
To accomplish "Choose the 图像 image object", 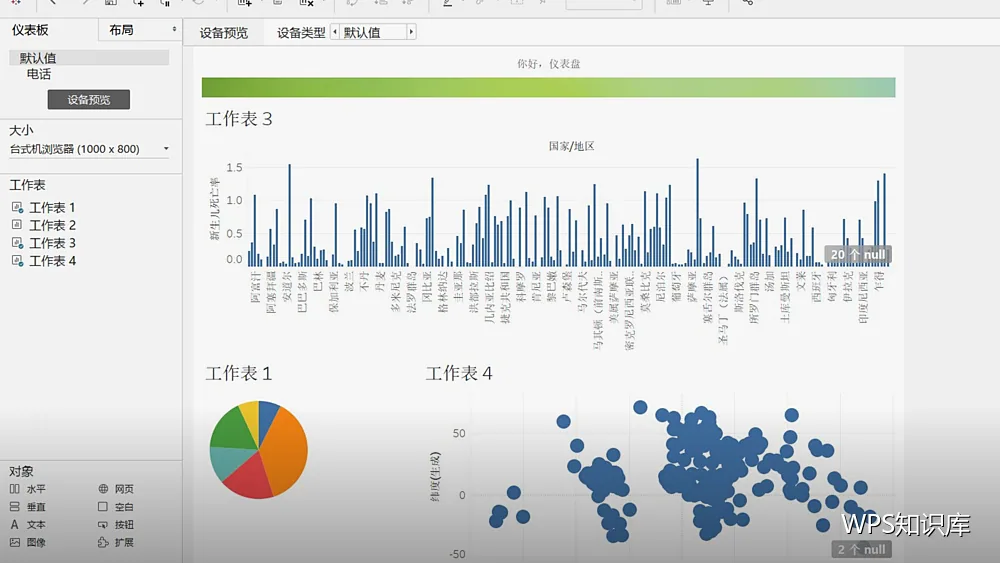I will 28,543.
